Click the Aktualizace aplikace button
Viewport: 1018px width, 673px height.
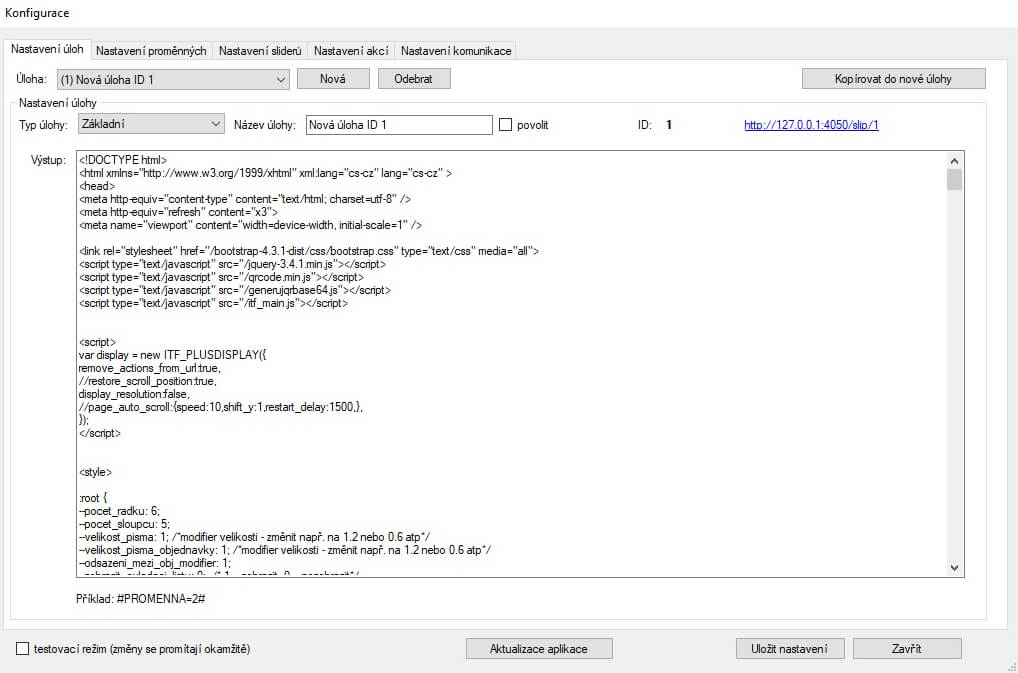pos(539,648)
